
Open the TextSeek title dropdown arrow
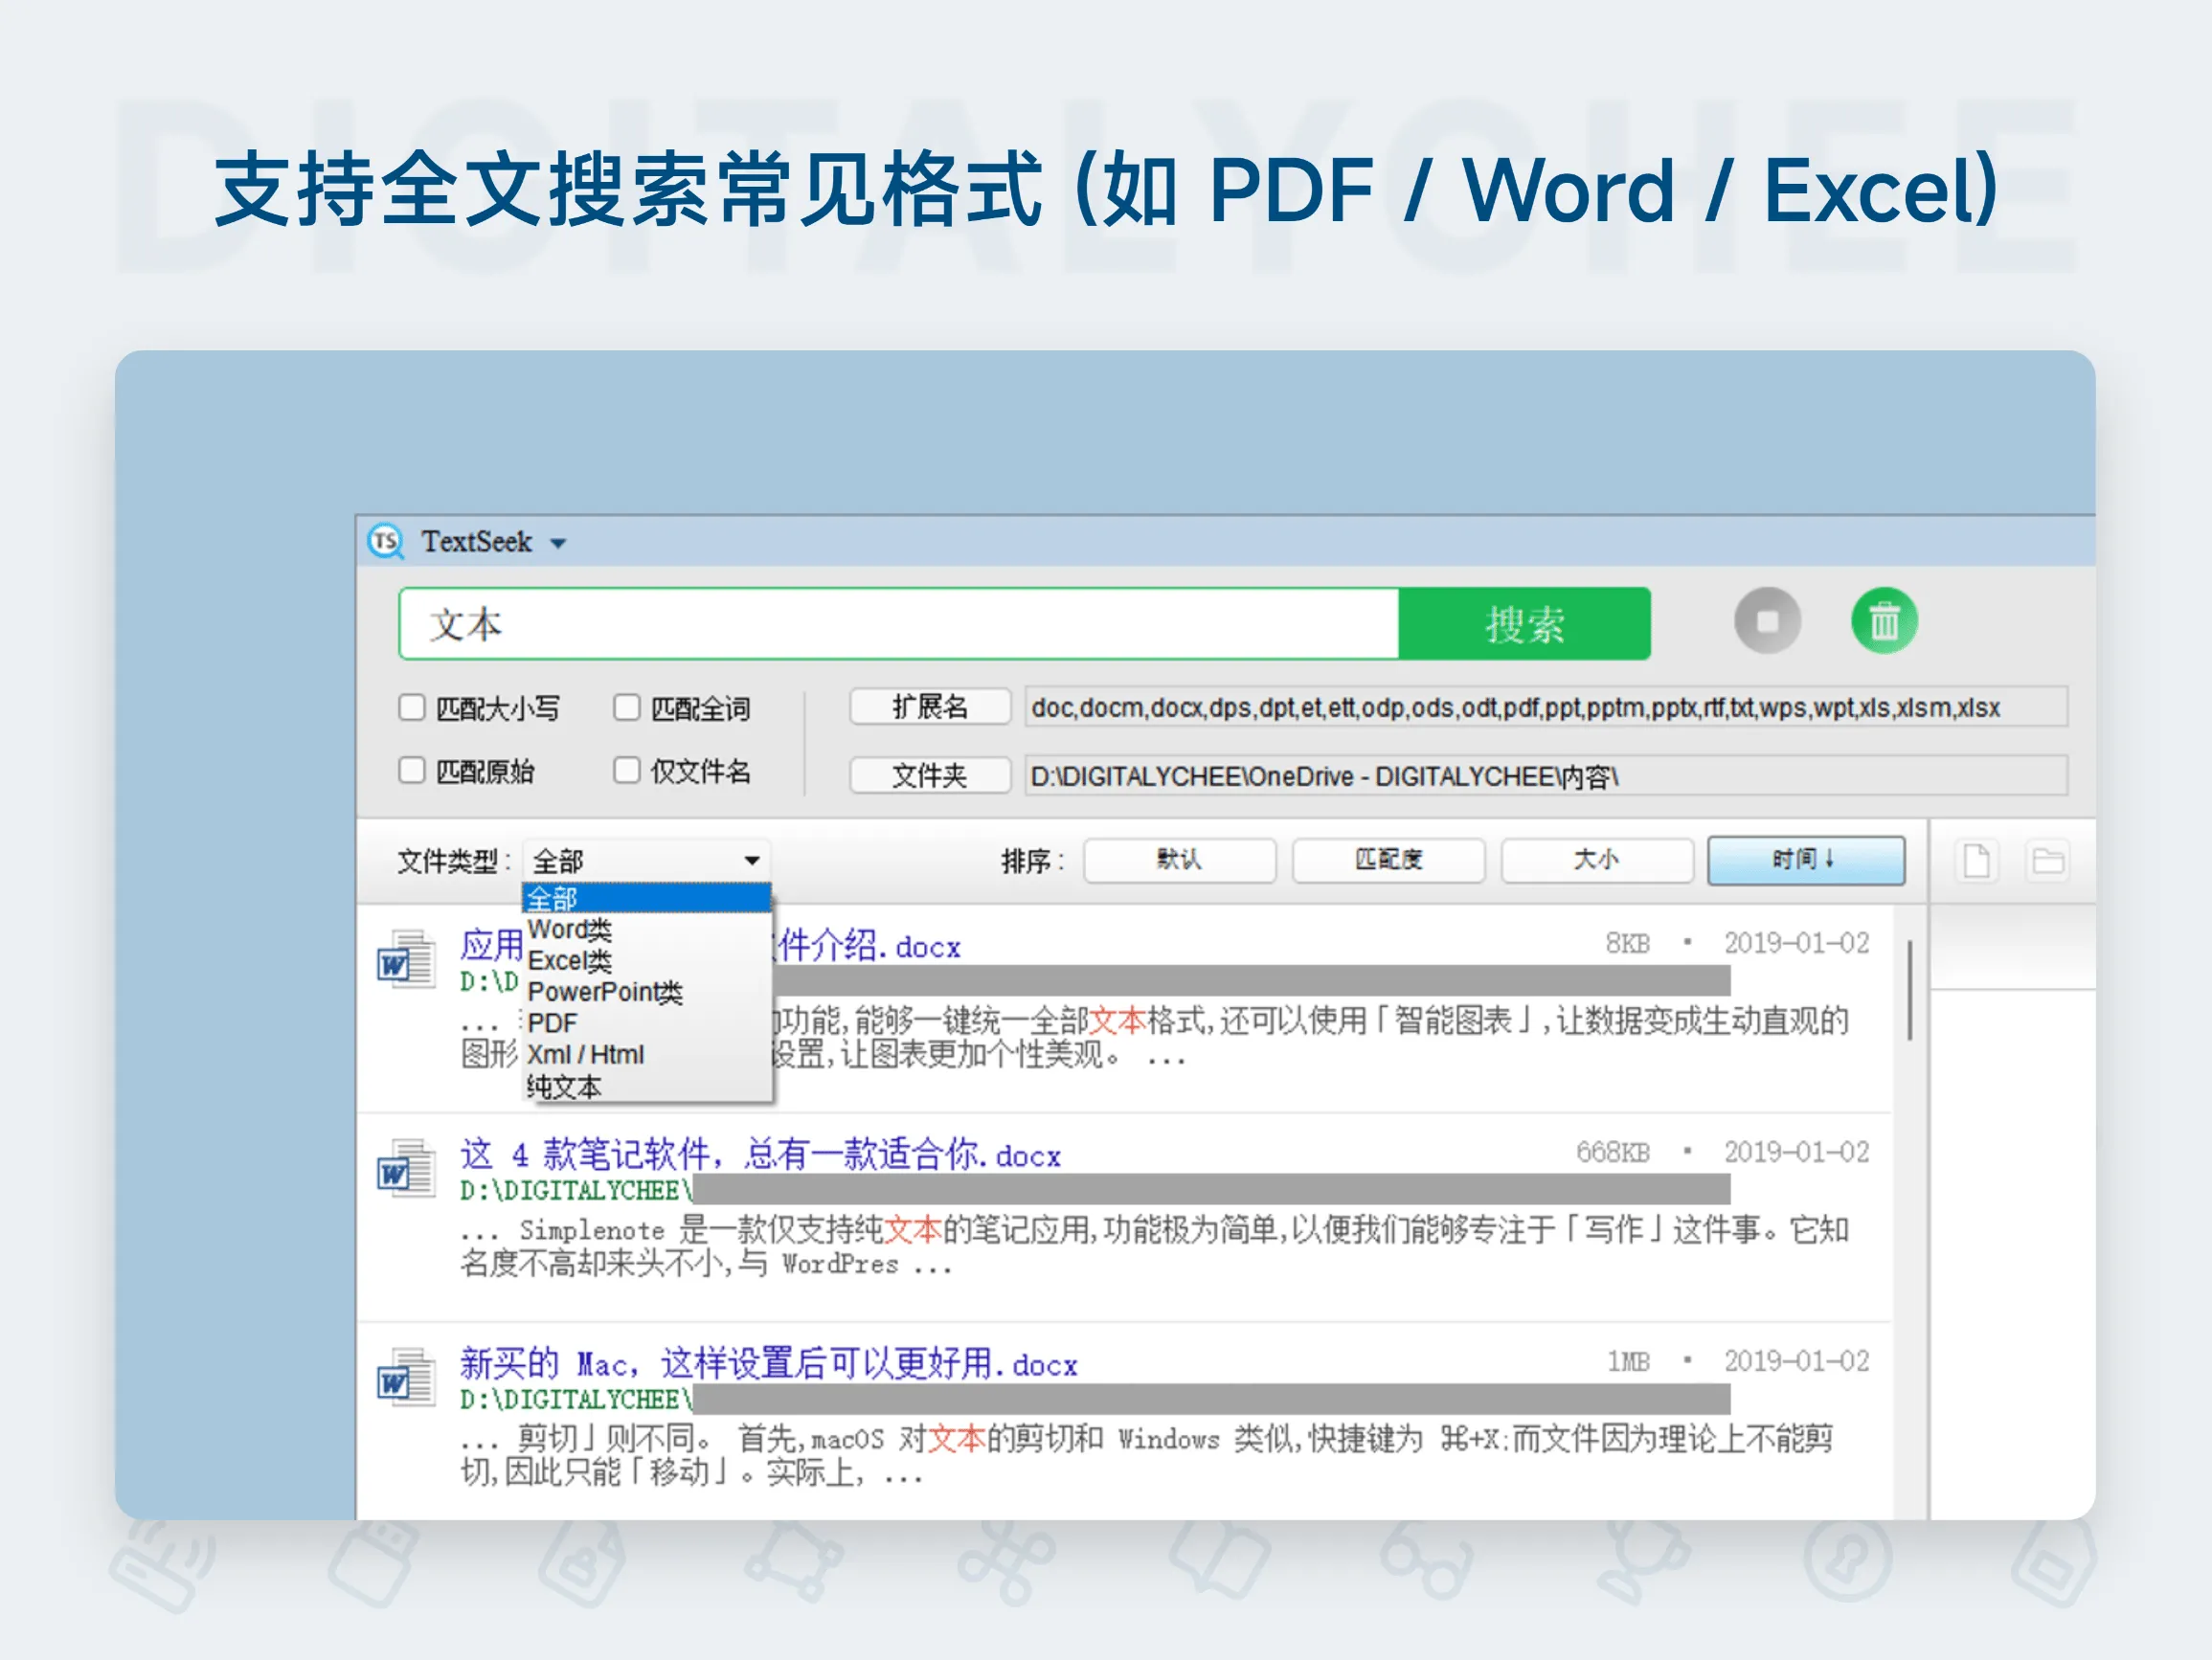tap(557, 543)
